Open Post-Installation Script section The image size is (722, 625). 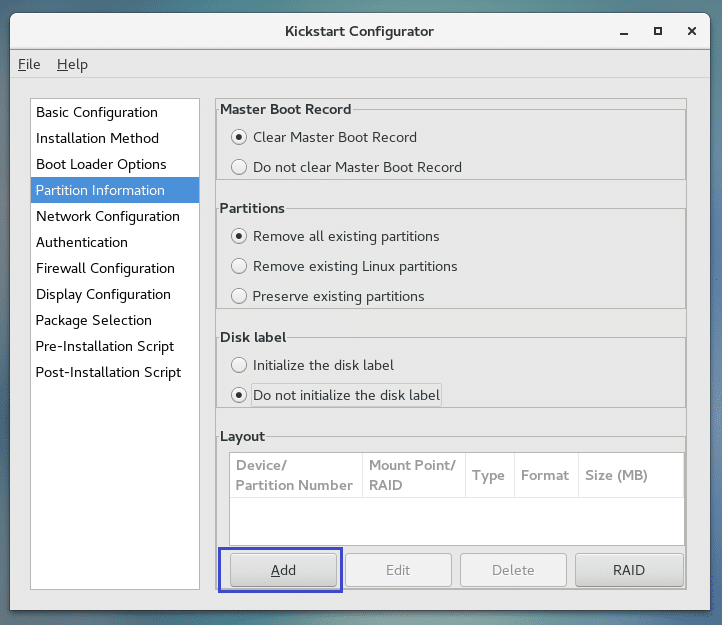point(108,372)
